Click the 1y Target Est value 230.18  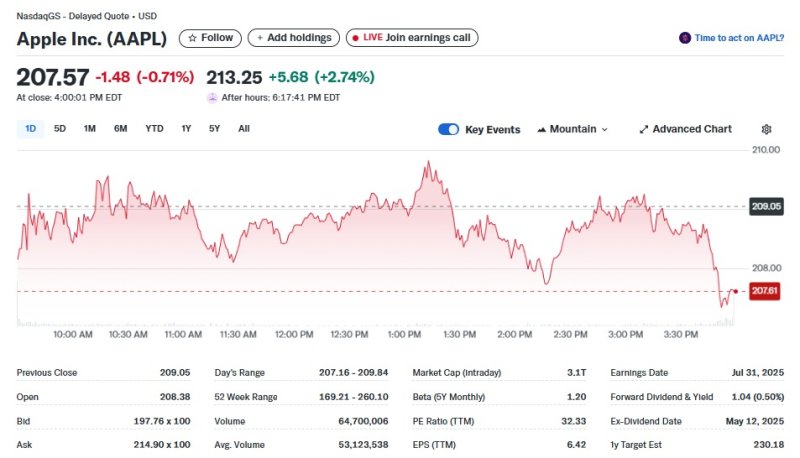768,445
